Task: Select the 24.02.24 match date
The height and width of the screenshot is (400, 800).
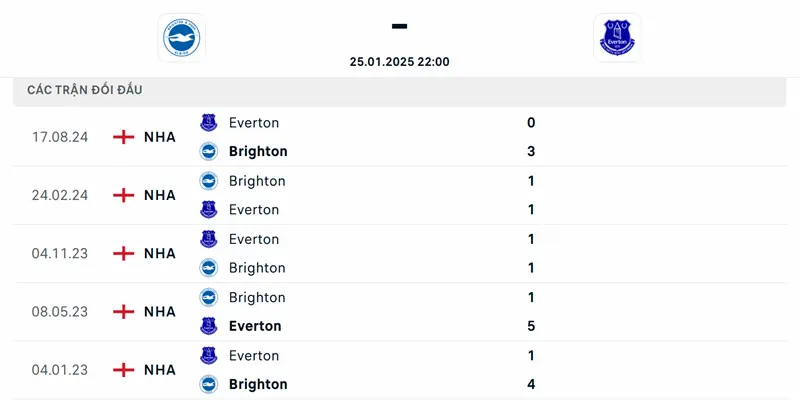Action: coord(60,195)
